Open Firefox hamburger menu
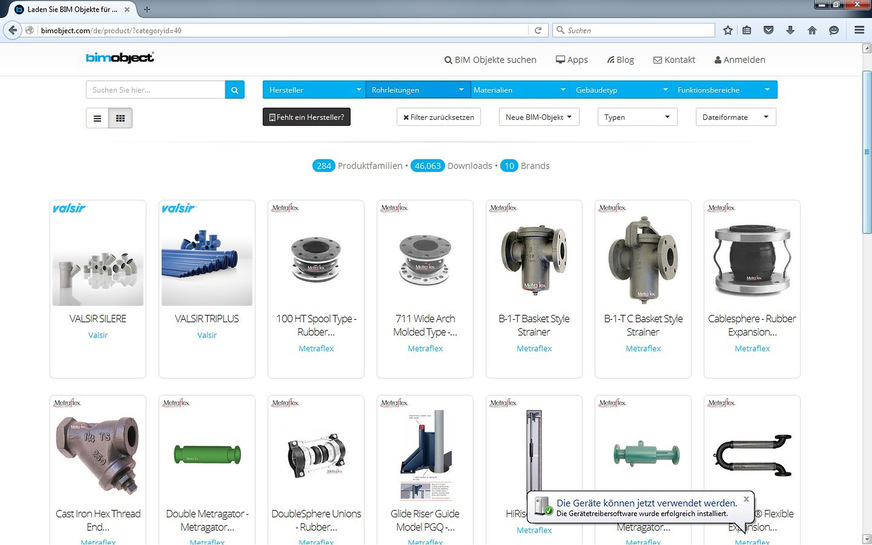Image resolution: width=872 pixels, height=545 pixels. (859, 30)
